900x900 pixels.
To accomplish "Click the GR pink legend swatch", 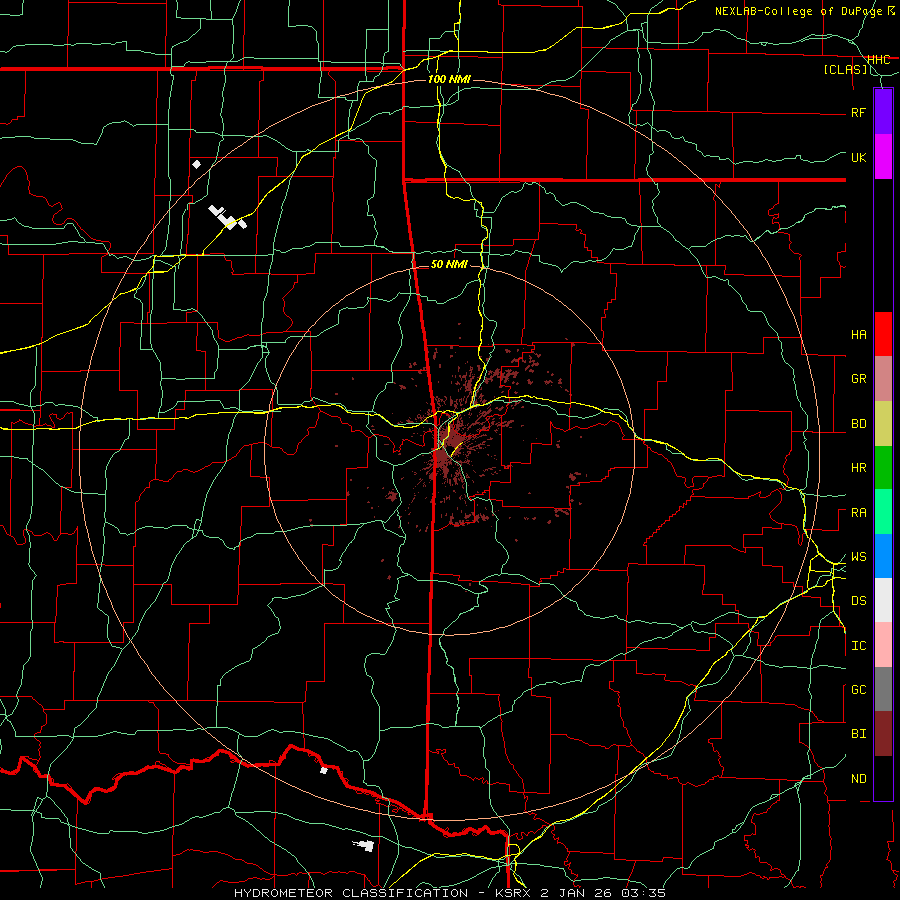I will point(883,379).
